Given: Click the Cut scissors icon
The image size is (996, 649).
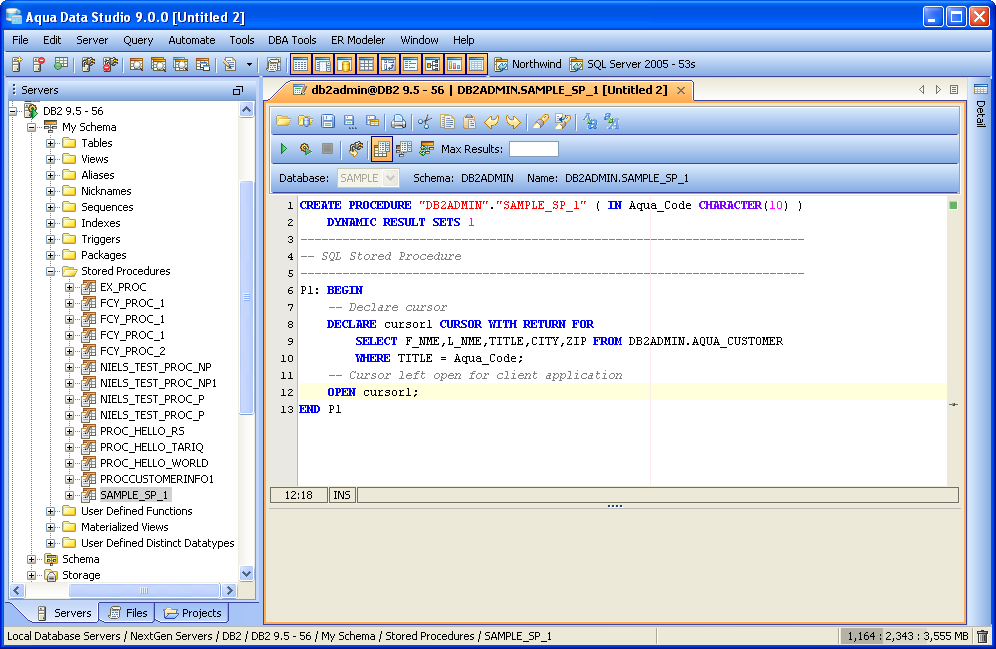Looking at the screenshot, I should tap(424, 121).
